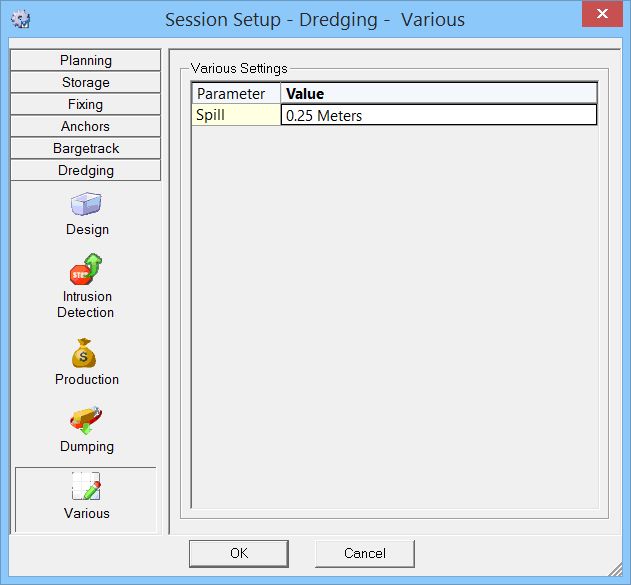Click the Parameter column header

(236, 94)
